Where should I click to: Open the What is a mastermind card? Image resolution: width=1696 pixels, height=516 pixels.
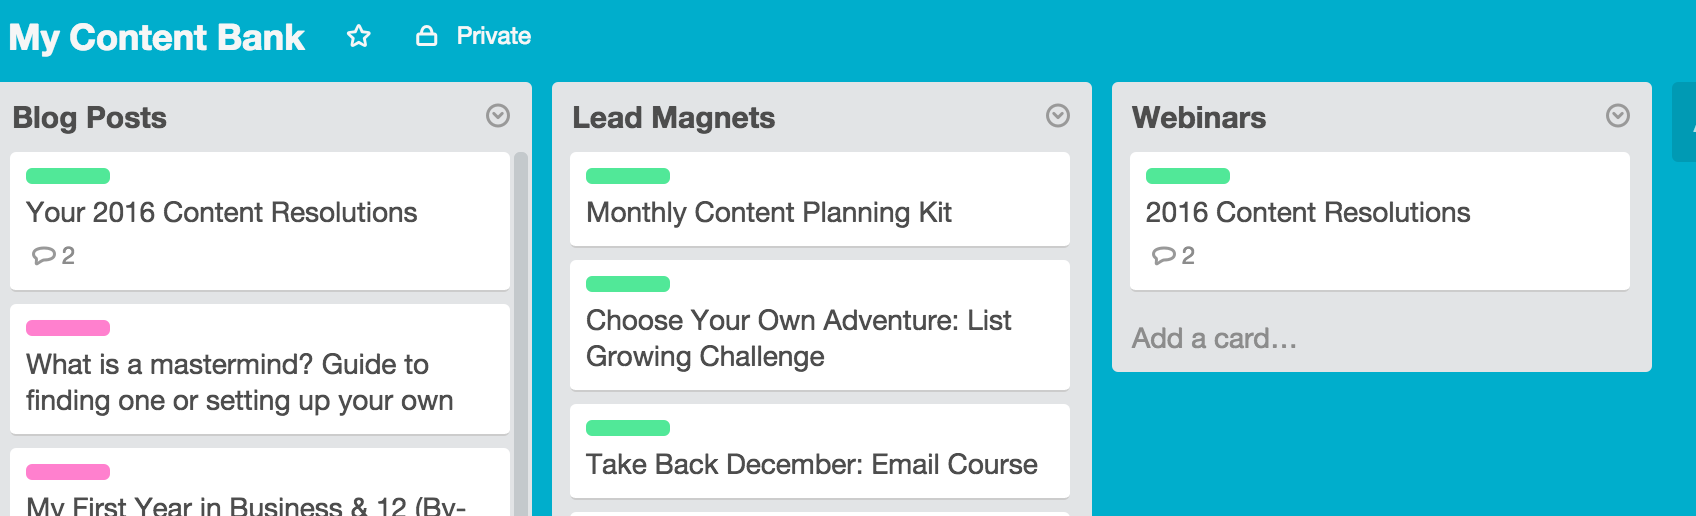click(260, 369)
